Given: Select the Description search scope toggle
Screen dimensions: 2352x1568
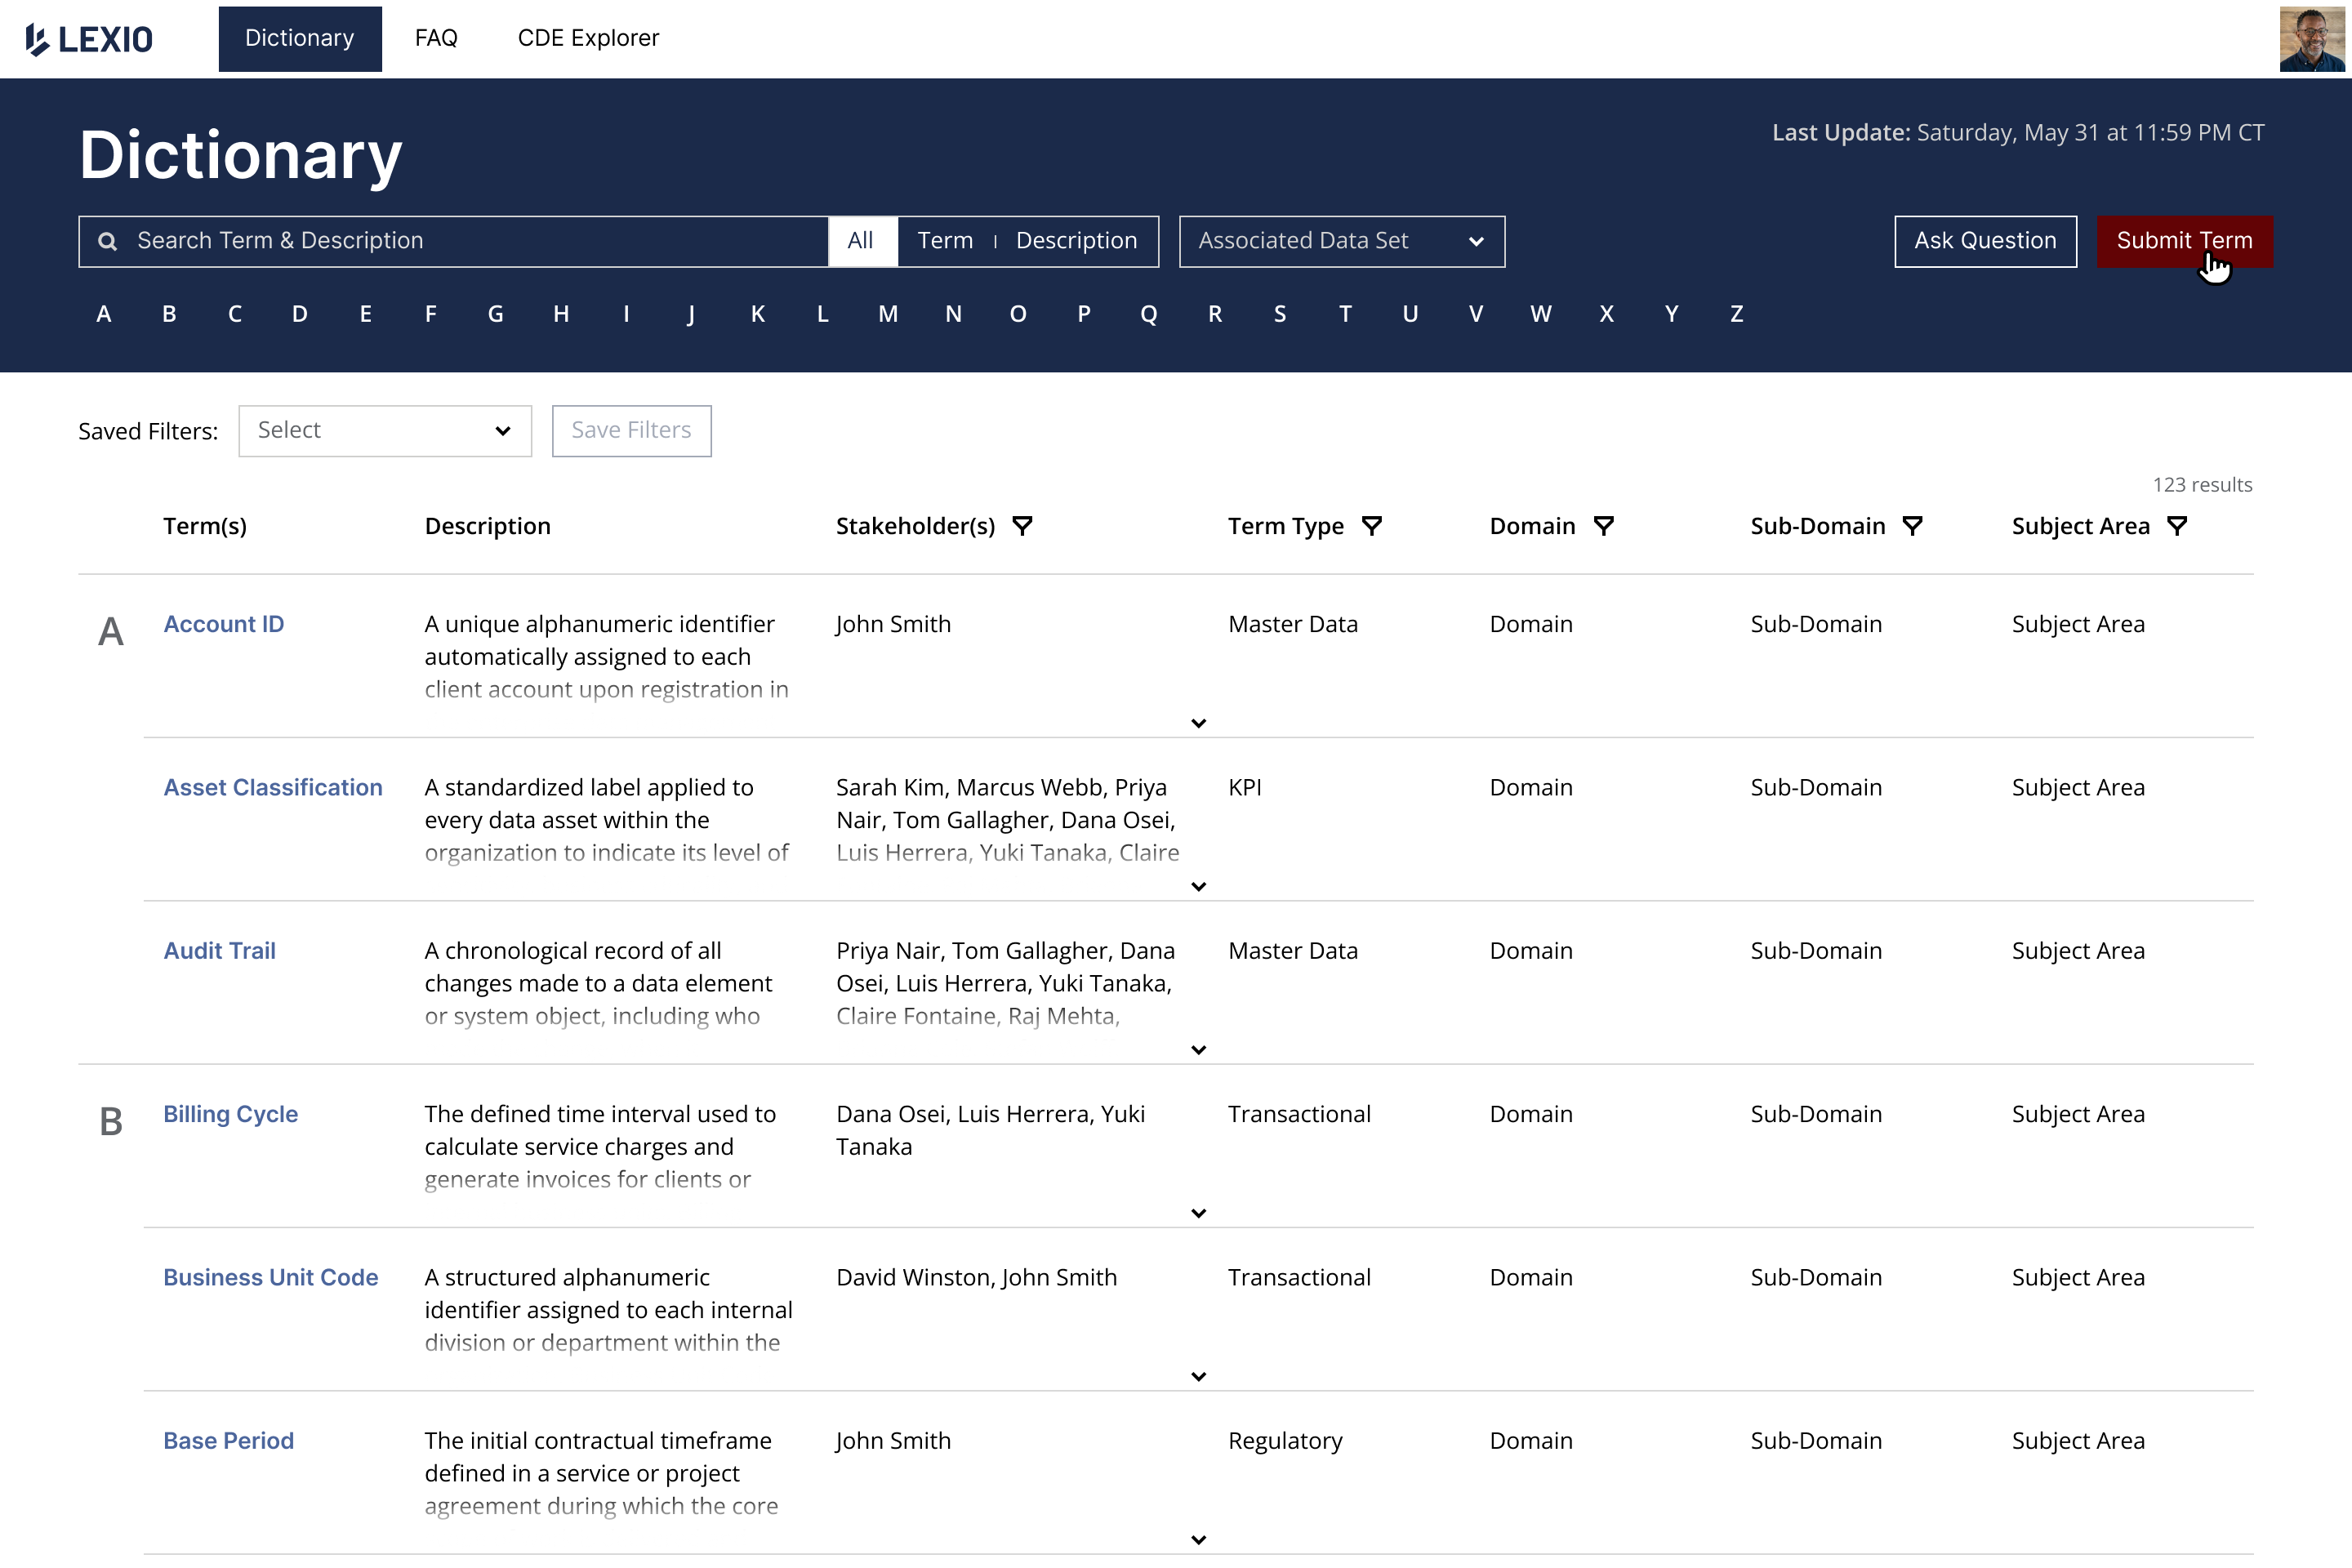Looking at the screenshot, I should [x=1076, y=241].
